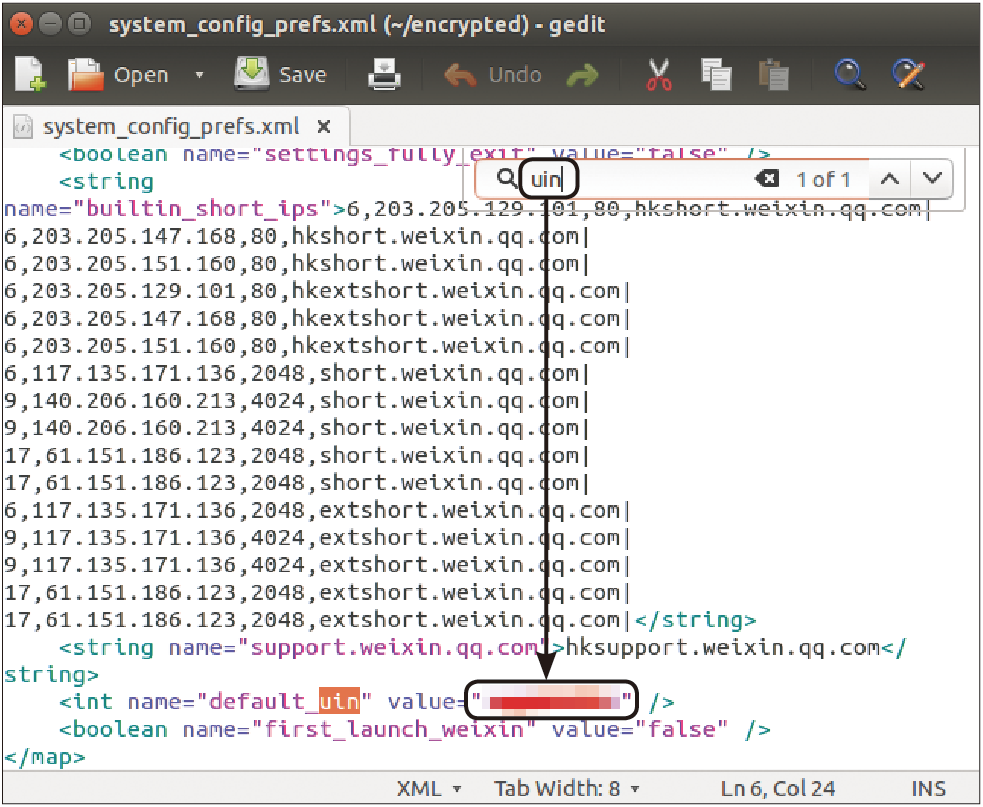Toggle the INS insert mode indicator
Image resolution: width=983 pixels, height=807 pixels.
pos(928,788)
